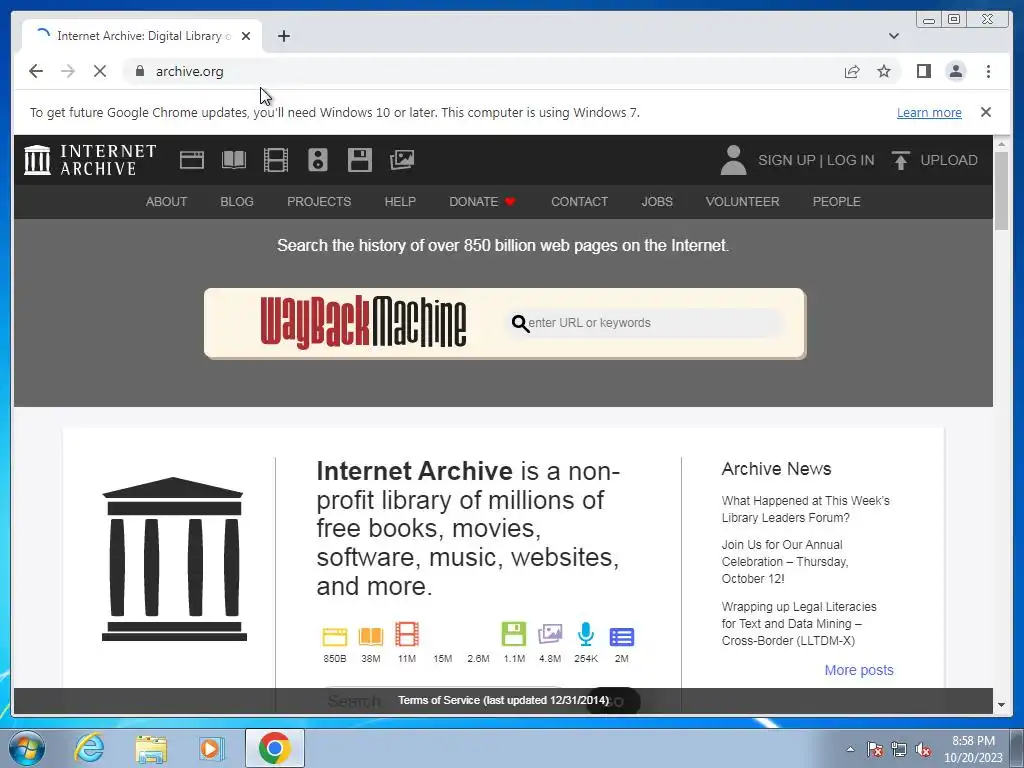Open Join Us for Our Annual Celebration post
Viewport: 1024px width, 768px height.
(785, 562)
